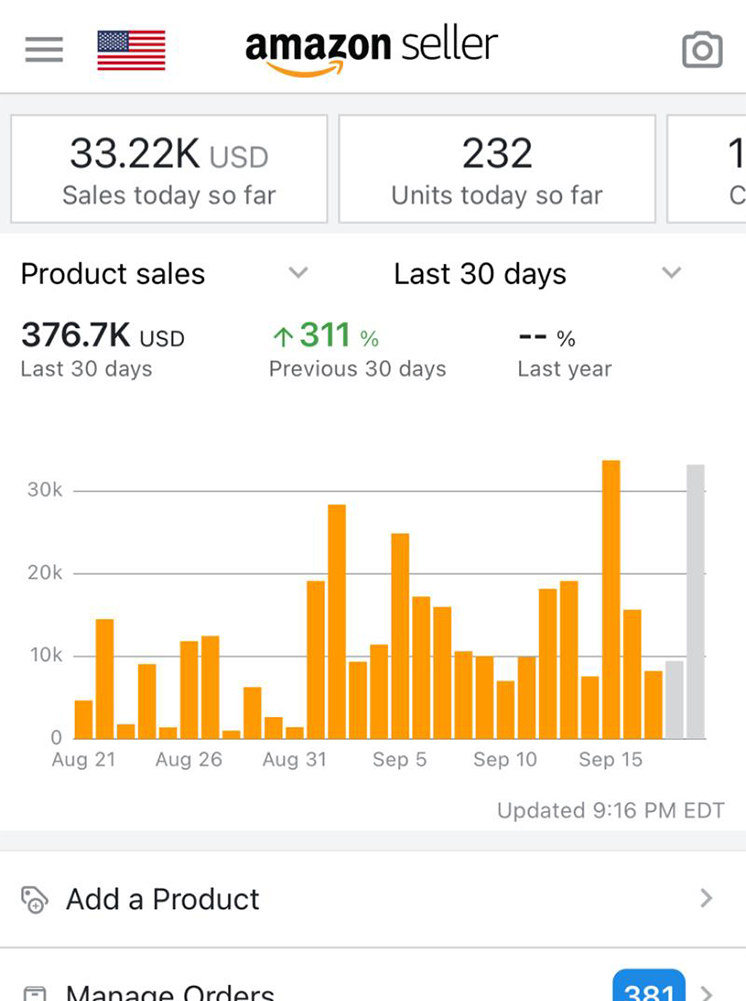Open the hamburger navigation menu
The image size is (746, 1001).
[44, 48]
